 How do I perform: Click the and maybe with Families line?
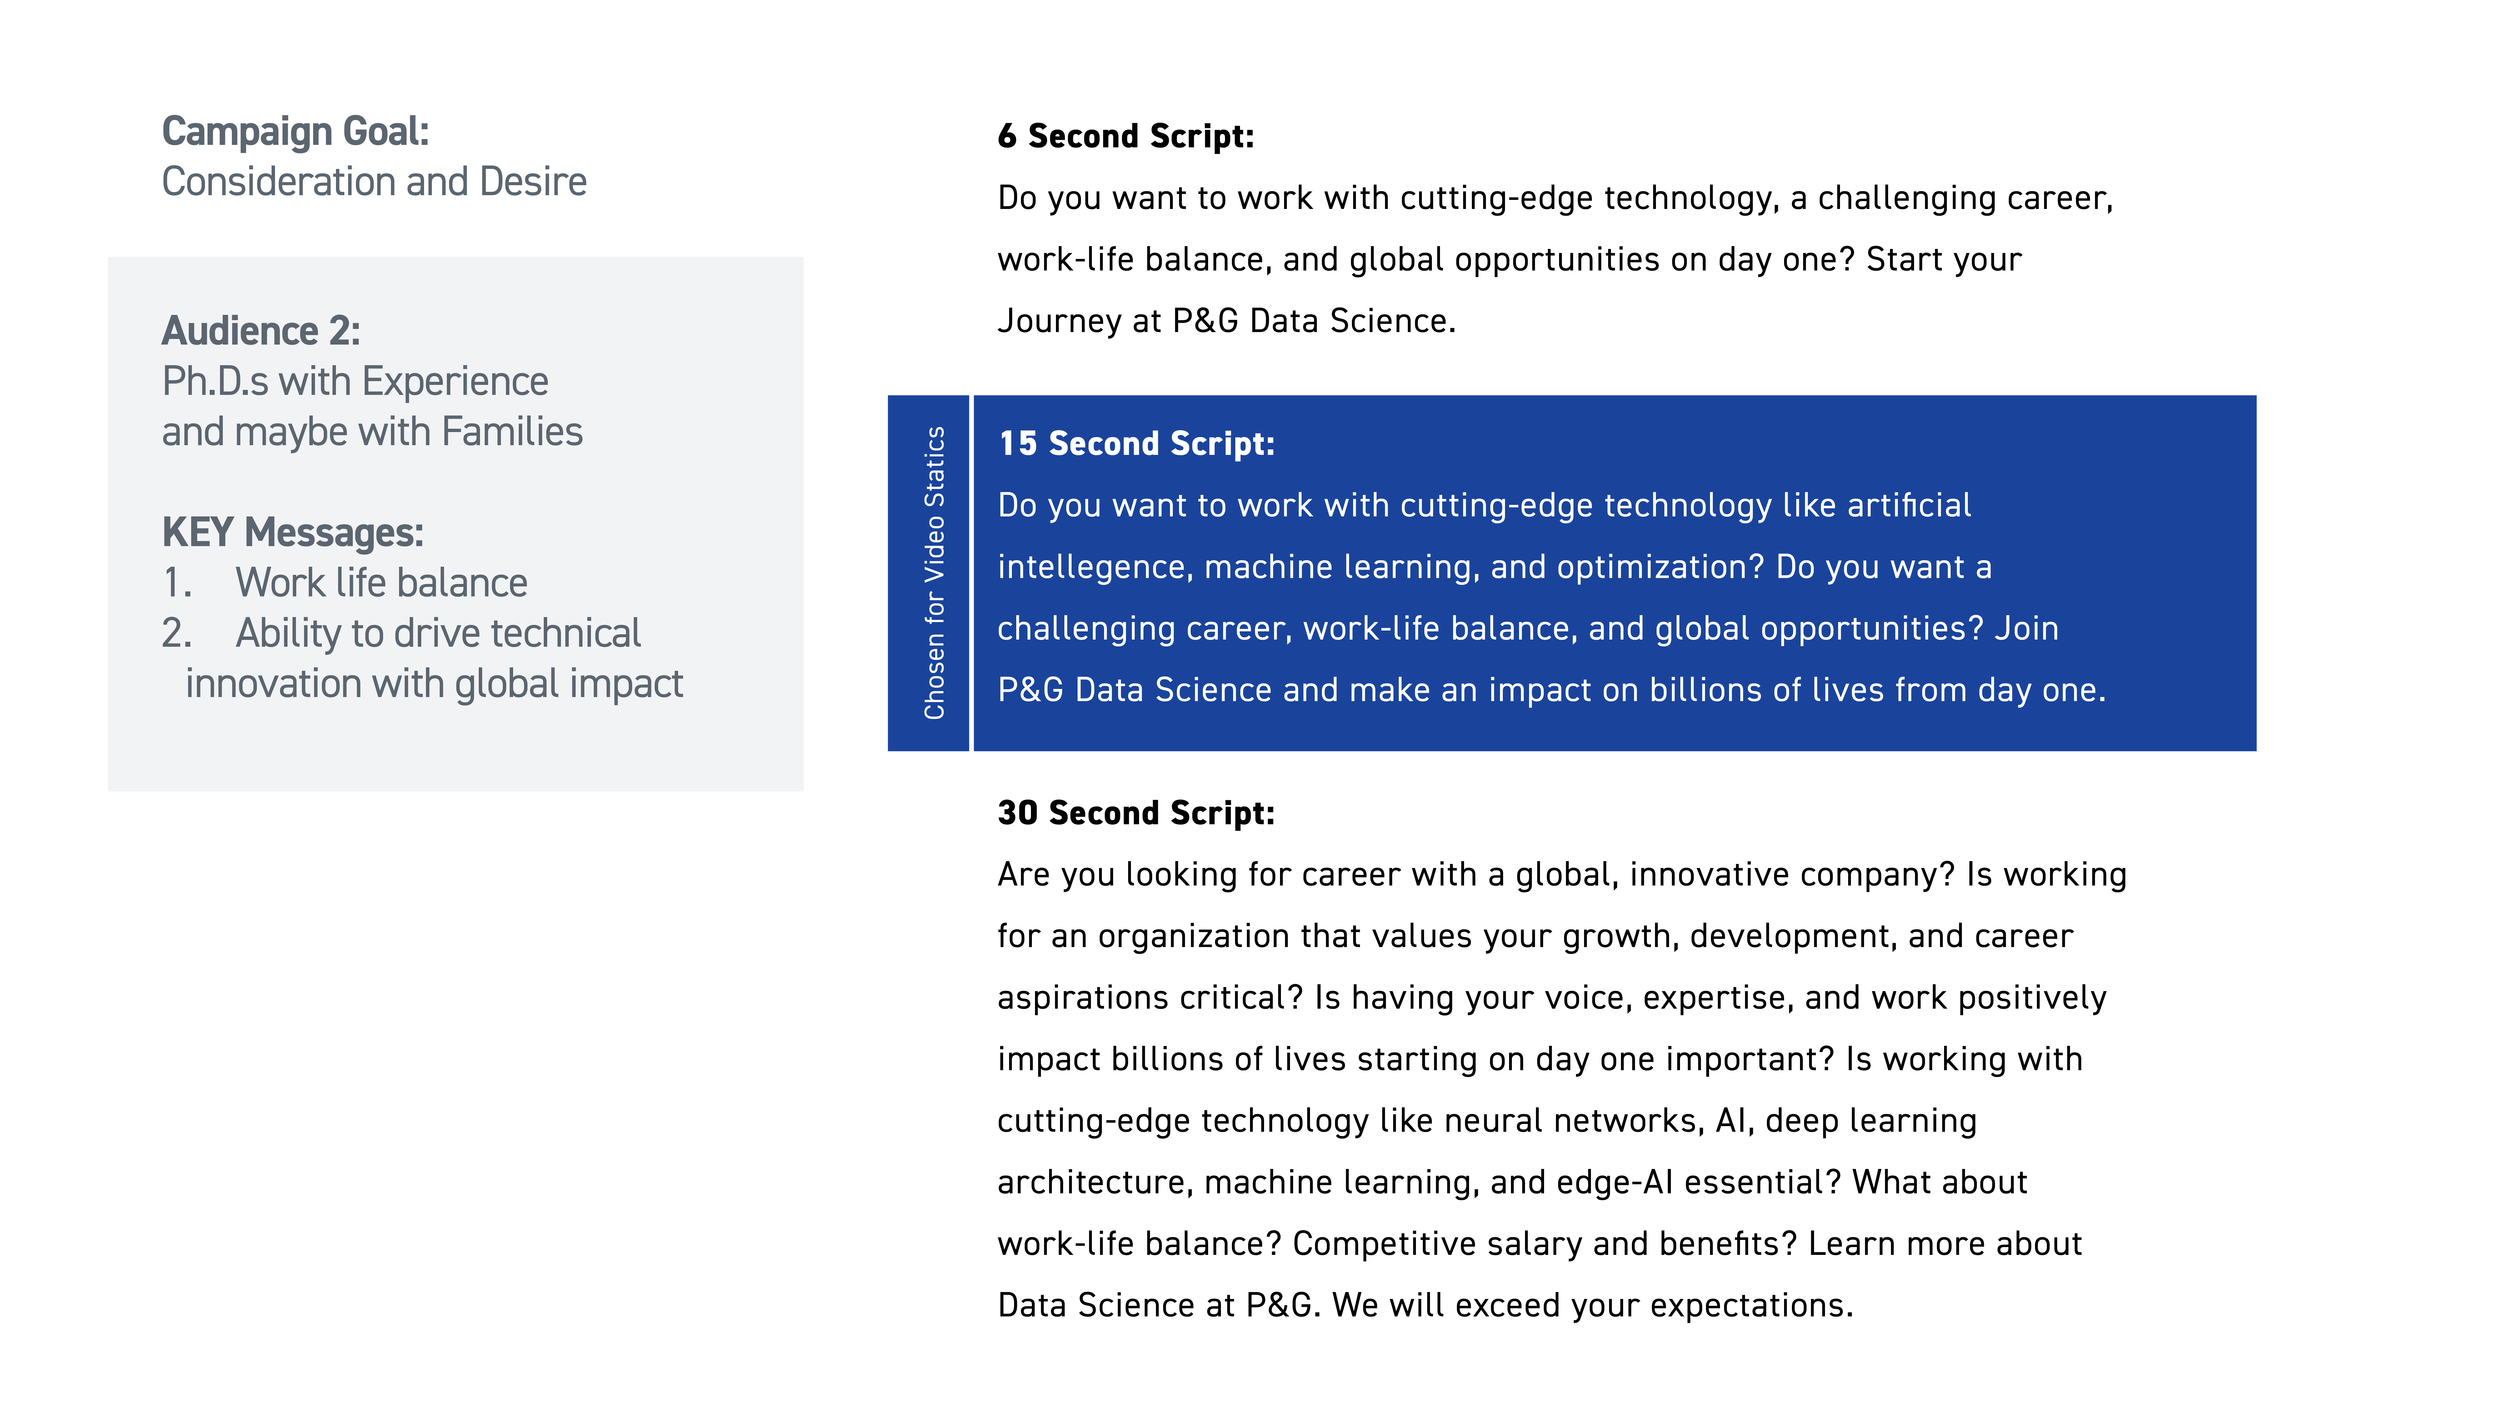pos(372,432)
